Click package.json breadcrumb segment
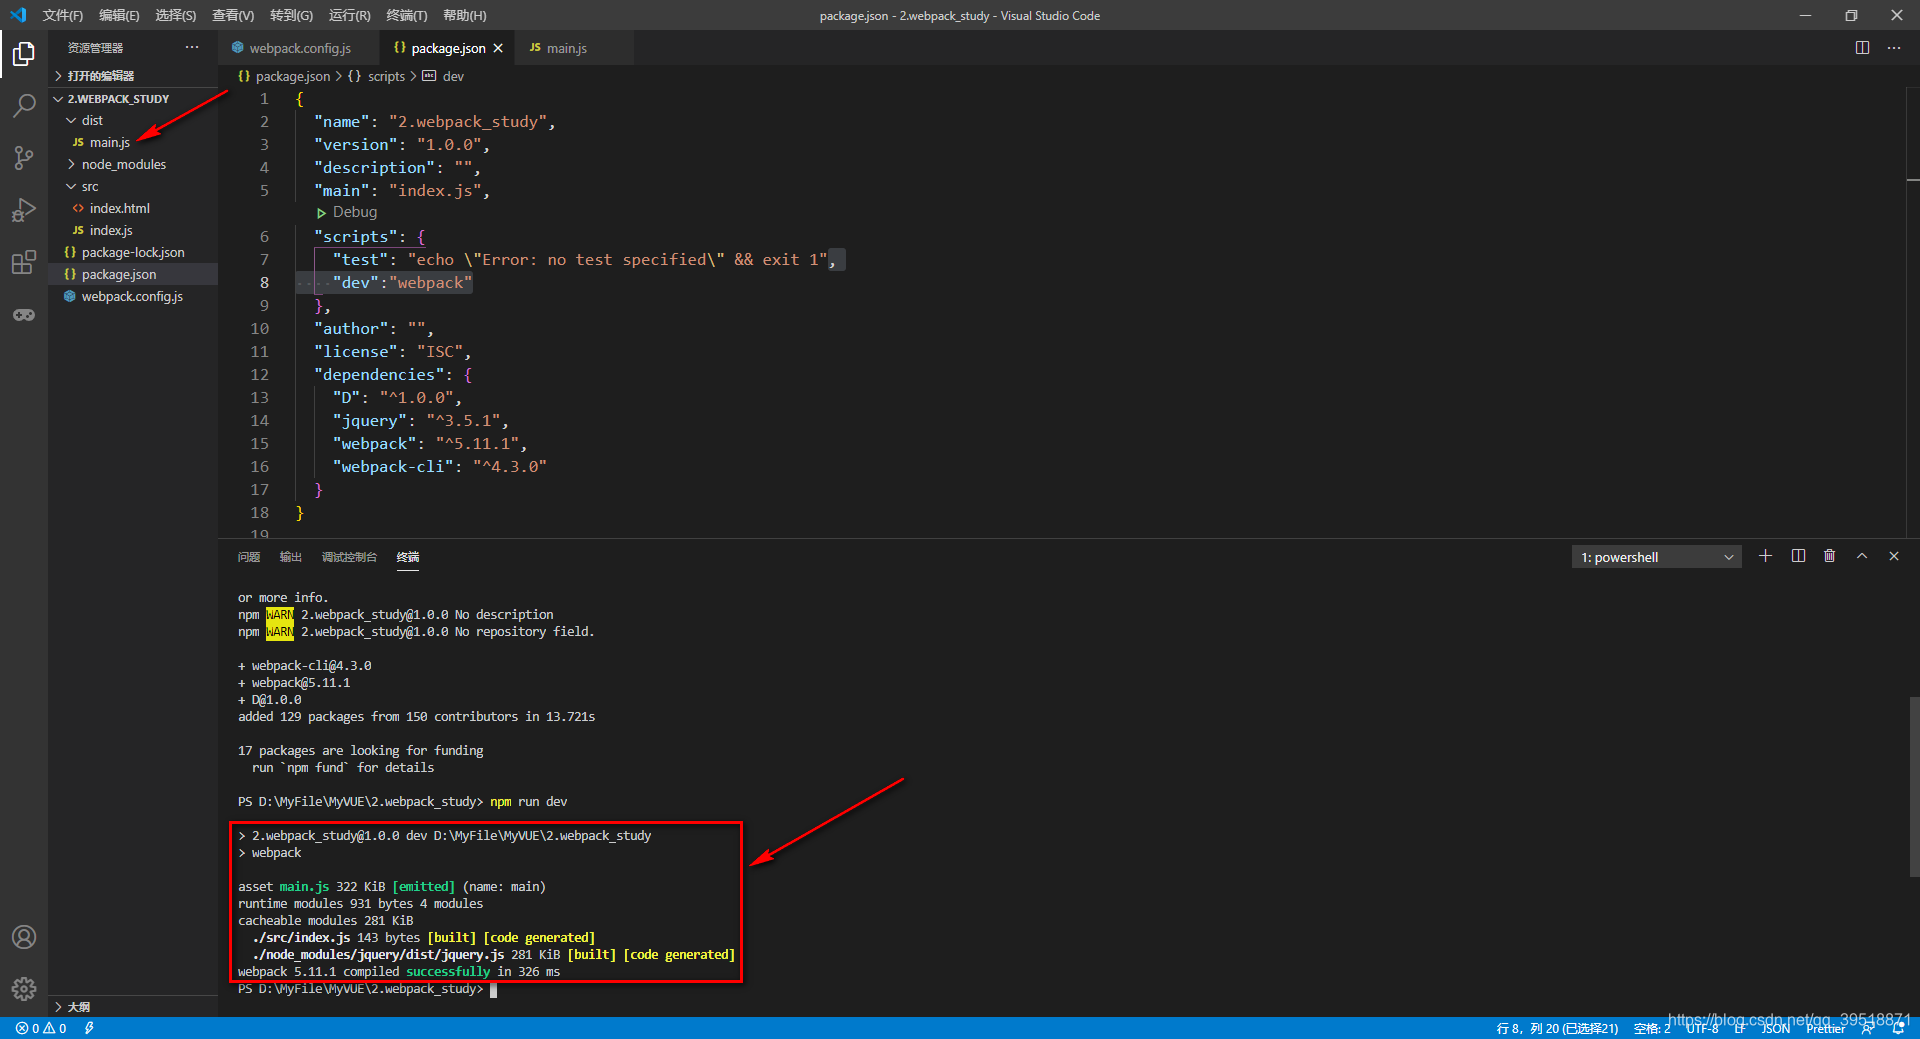 [284, 76]
